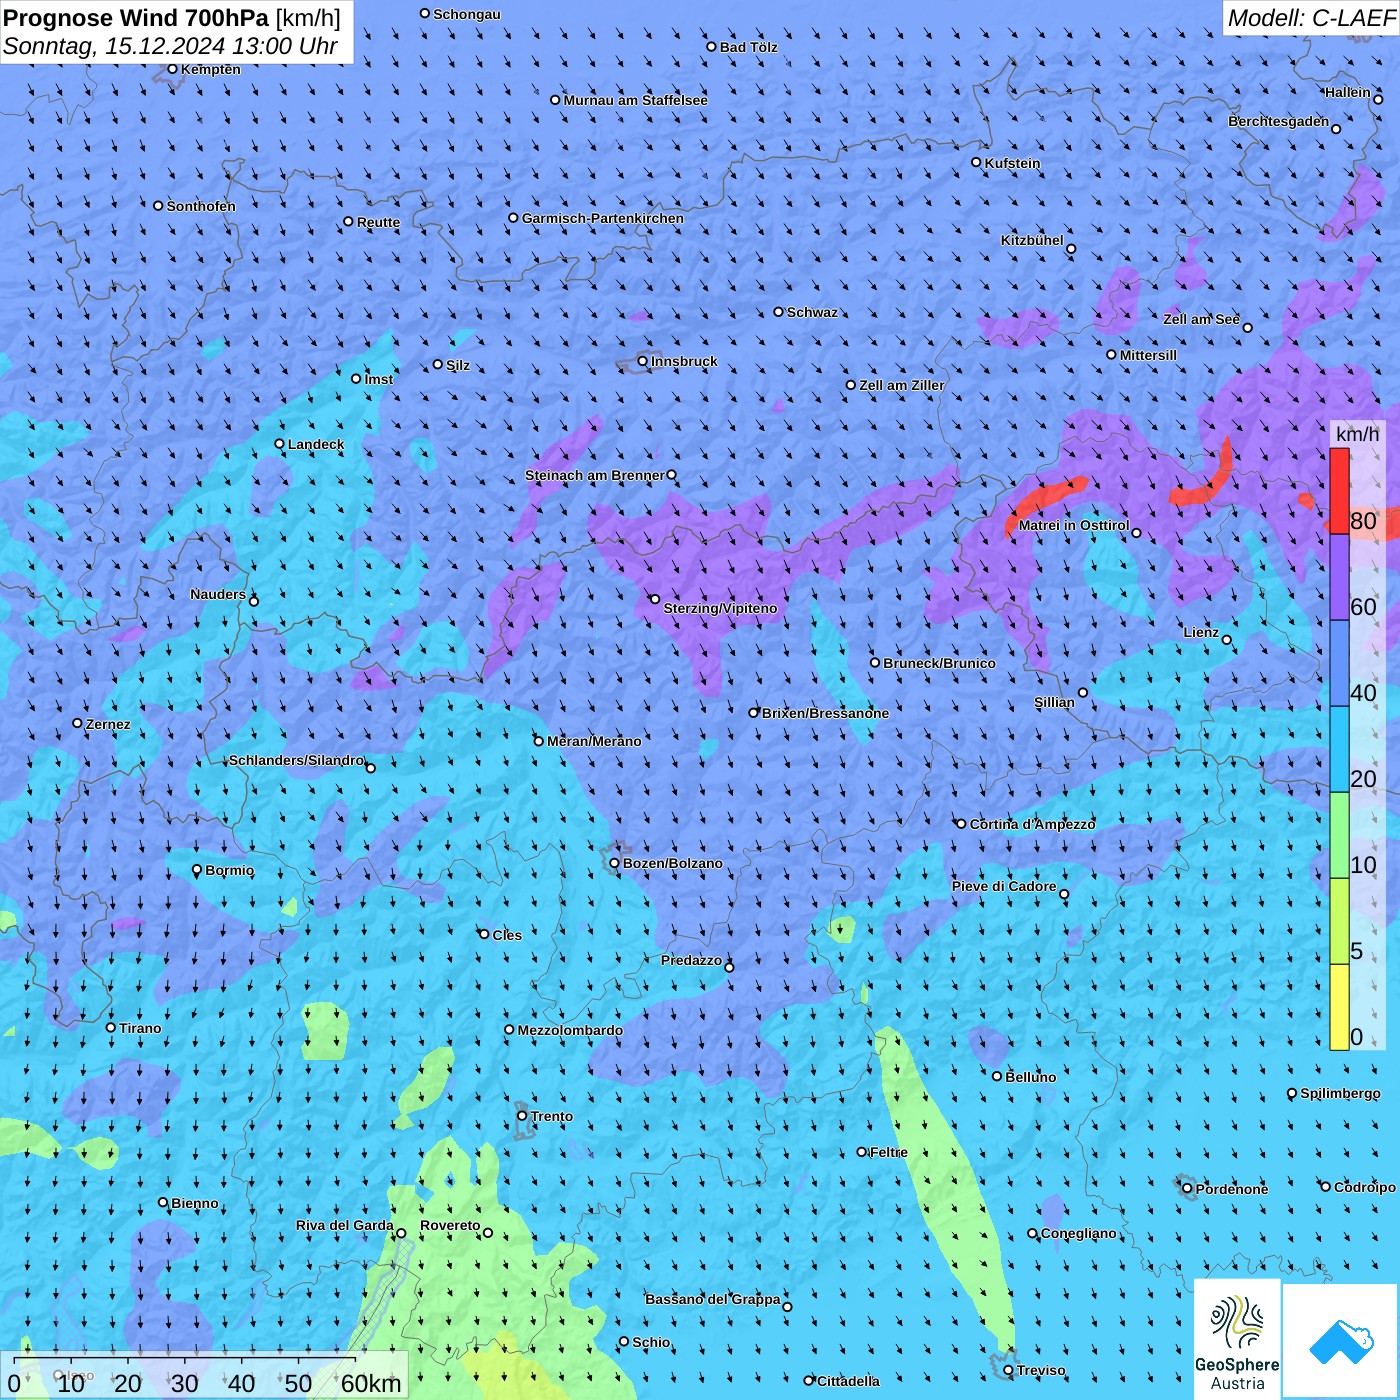Image resolution: width=1400 pixels, height=1400 pixels.
Task: Click the Feltre location dot
Action: tap(862, 1152)
